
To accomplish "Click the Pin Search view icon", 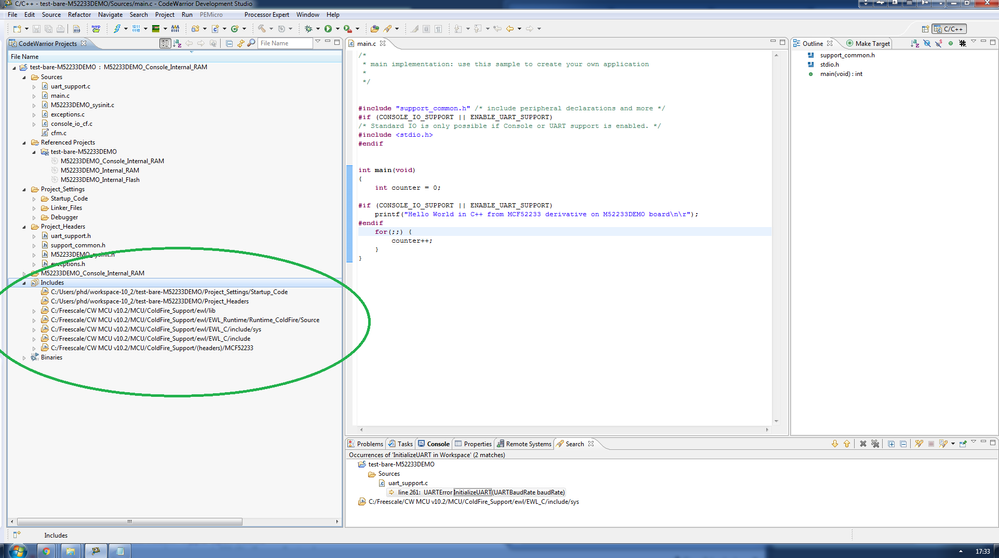I will tap(963, 444).
